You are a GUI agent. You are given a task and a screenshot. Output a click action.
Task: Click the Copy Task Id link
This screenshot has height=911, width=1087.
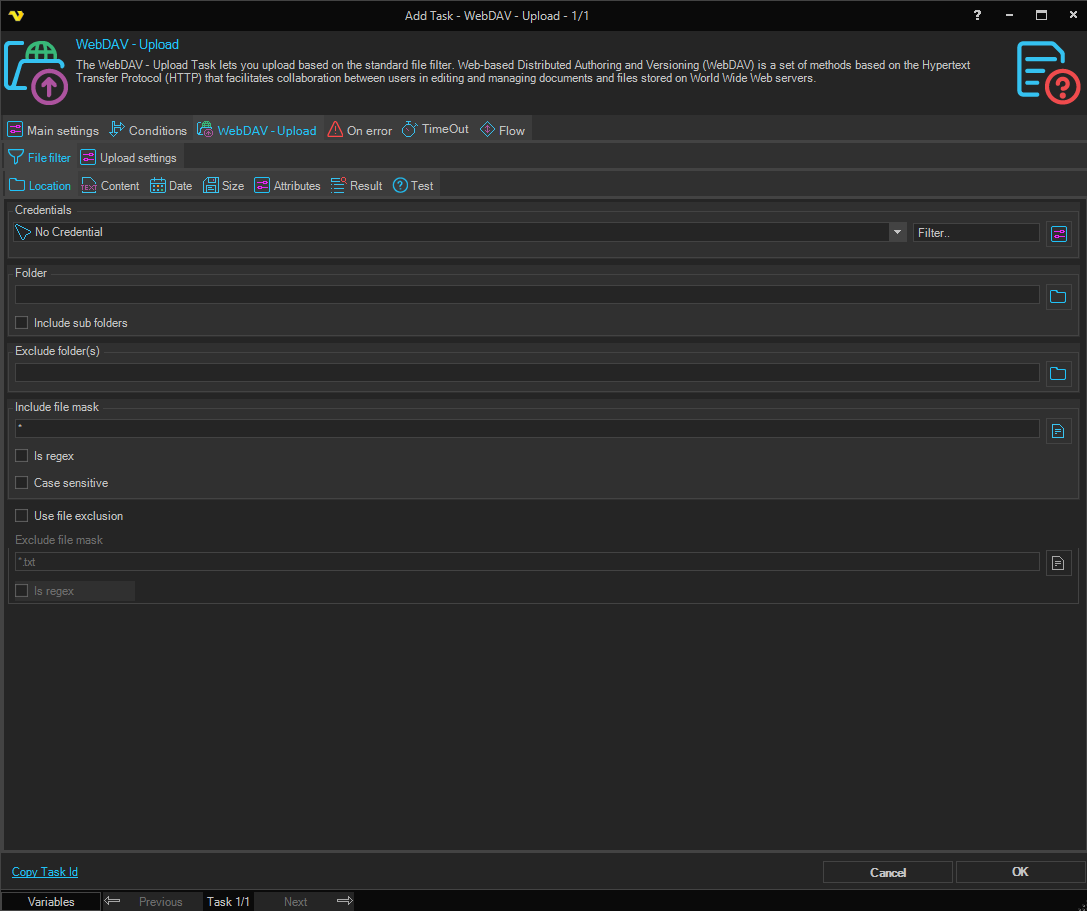point(45,872)
